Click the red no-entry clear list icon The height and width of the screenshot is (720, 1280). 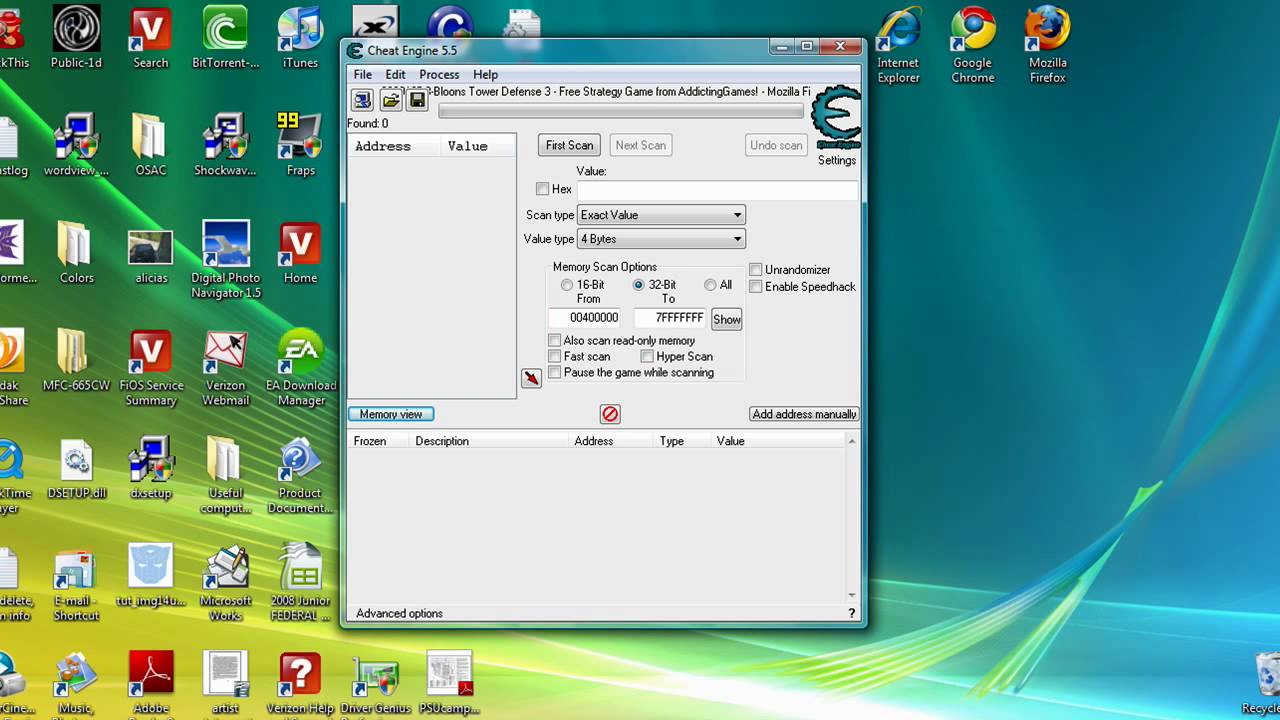click(x=610, y=414)
